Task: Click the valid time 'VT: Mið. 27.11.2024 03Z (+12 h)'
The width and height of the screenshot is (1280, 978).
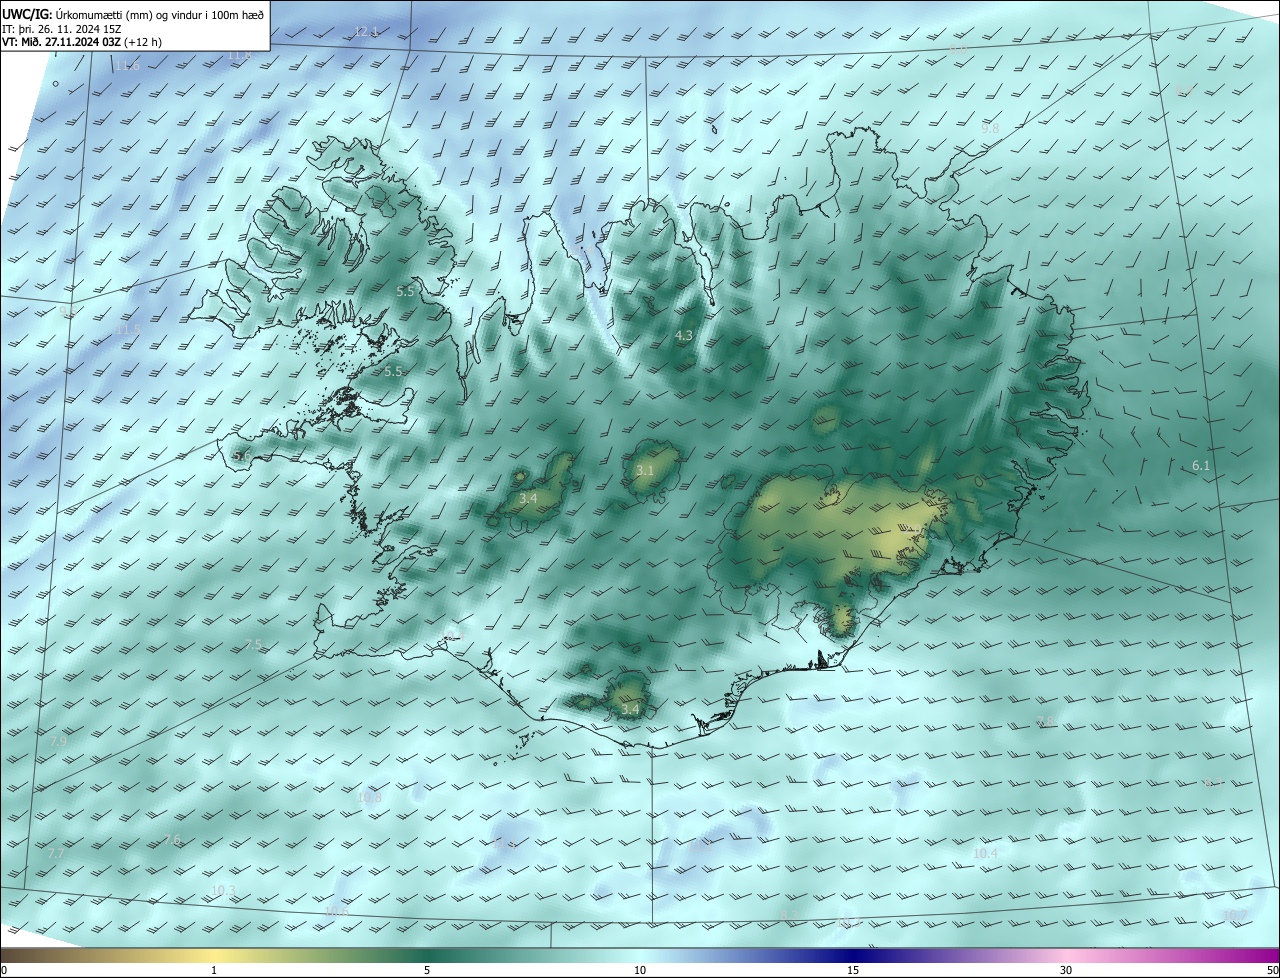Action: point(82,42)
